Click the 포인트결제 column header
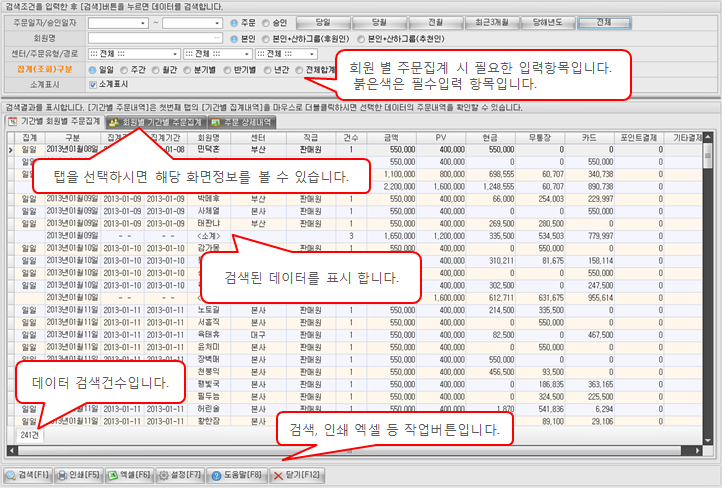Image resolution: width=722 pixels, height=489 pixels. click(x=639, y=138)
